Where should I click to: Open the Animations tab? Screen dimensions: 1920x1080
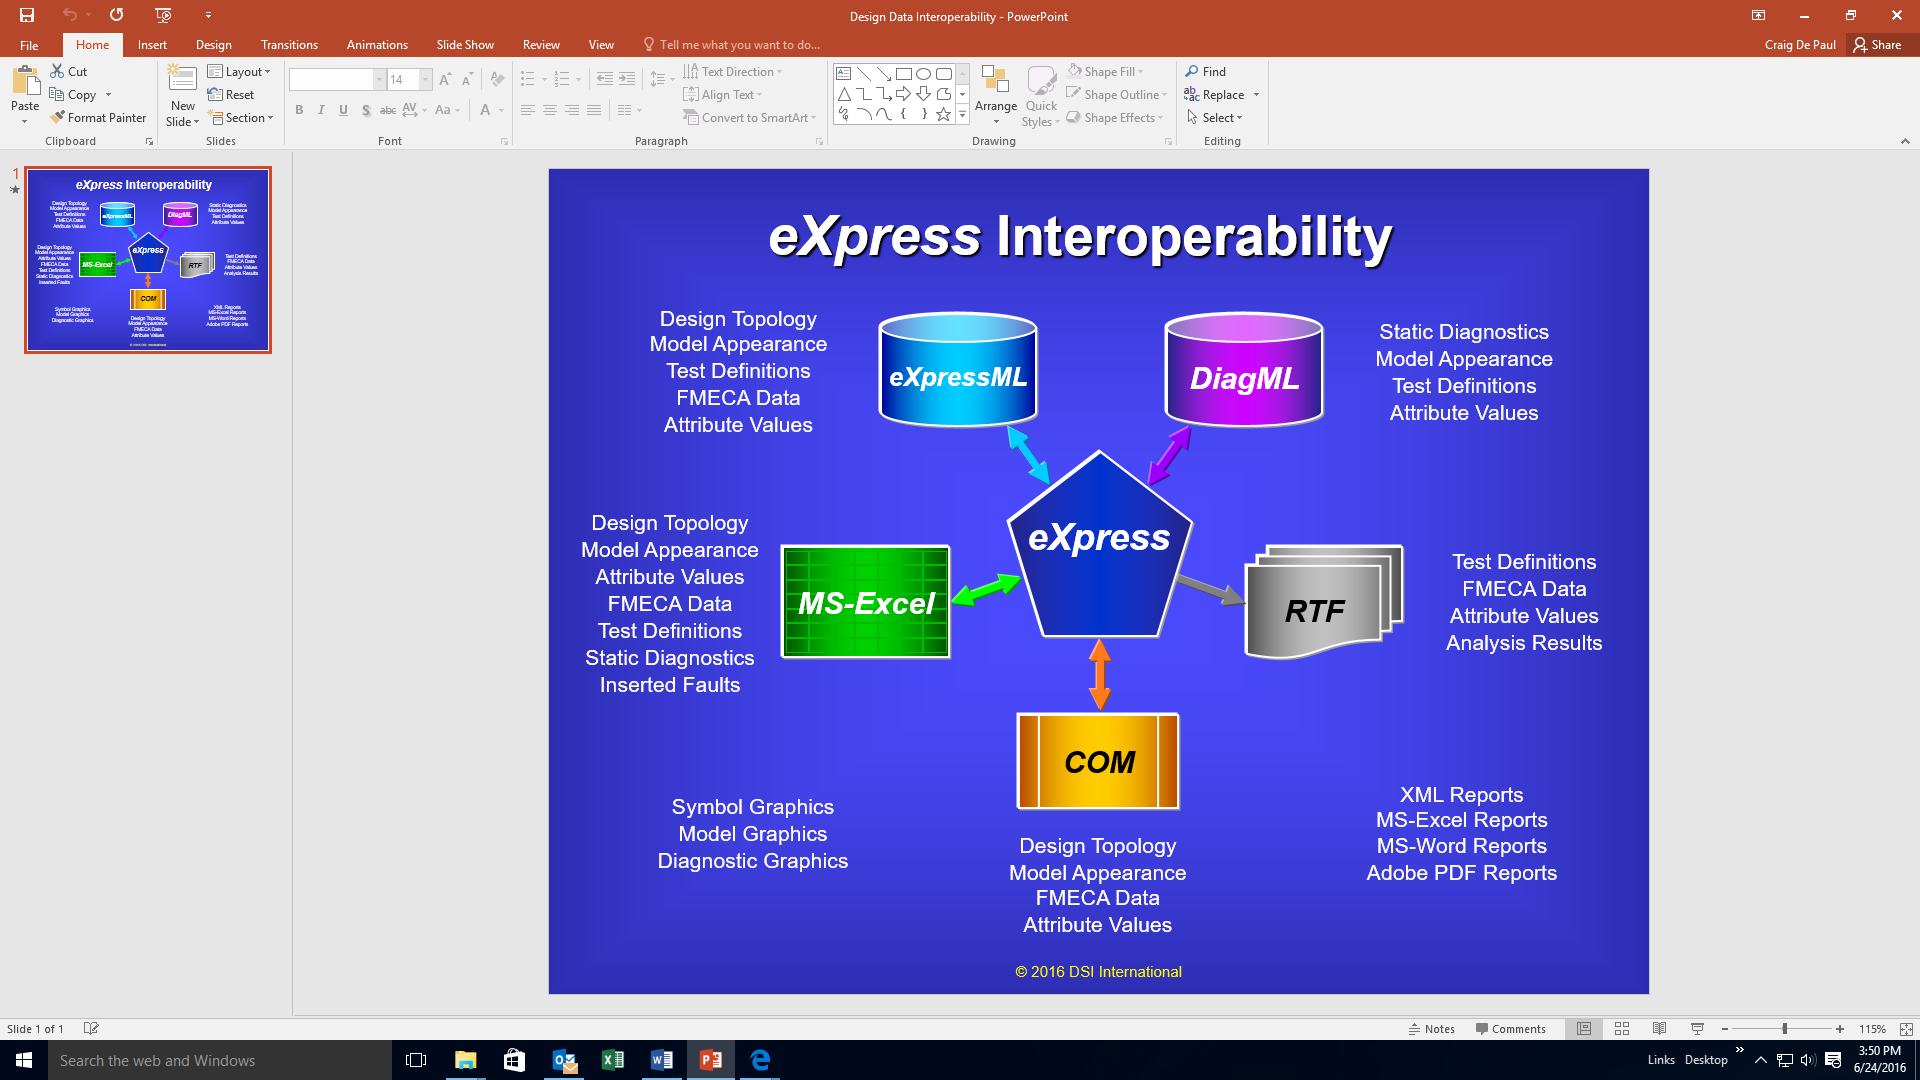point(376,45)
